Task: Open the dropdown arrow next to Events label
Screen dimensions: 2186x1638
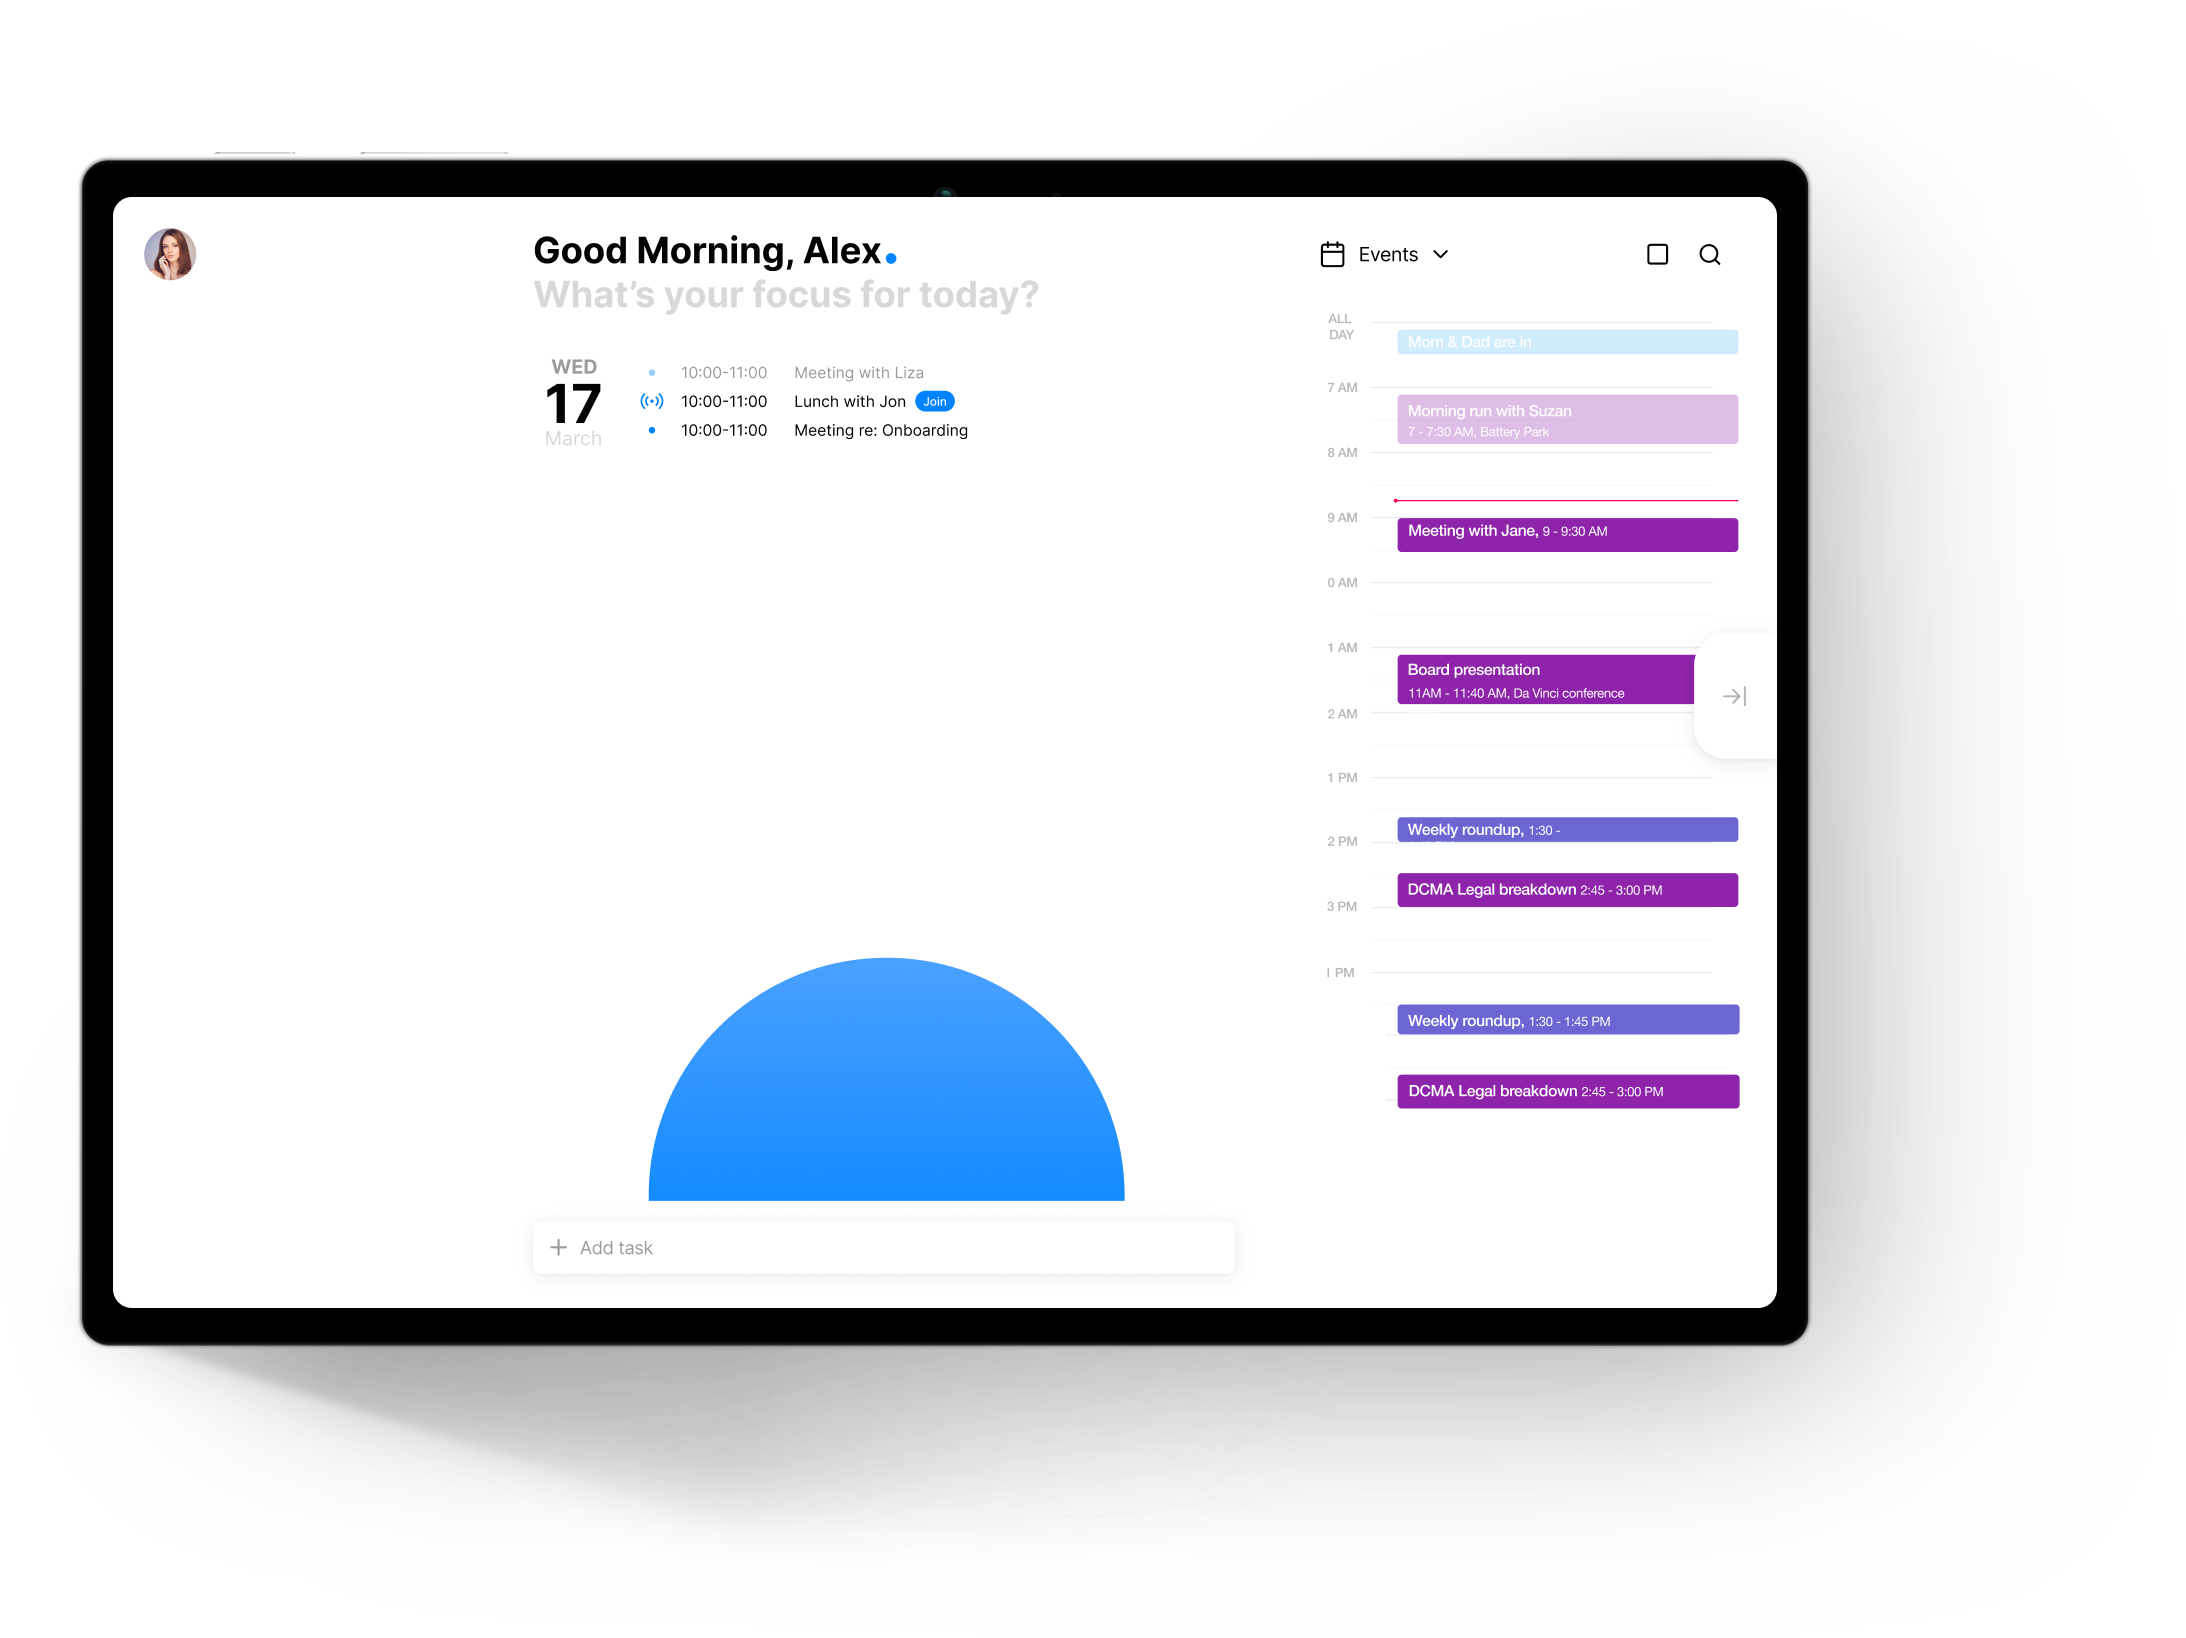Action: pyautogui.click(x=1441, y=255)
